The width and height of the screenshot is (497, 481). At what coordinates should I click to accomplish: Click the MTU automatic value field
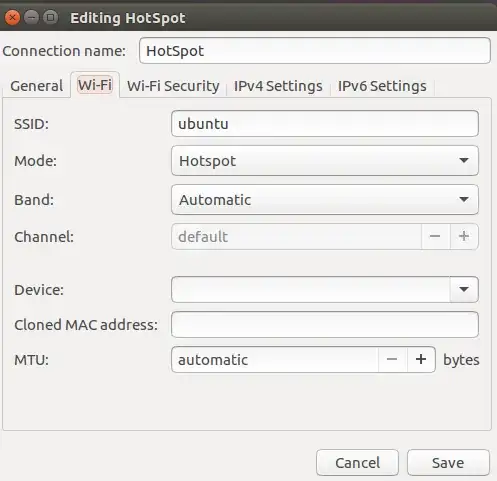[275, 359]
